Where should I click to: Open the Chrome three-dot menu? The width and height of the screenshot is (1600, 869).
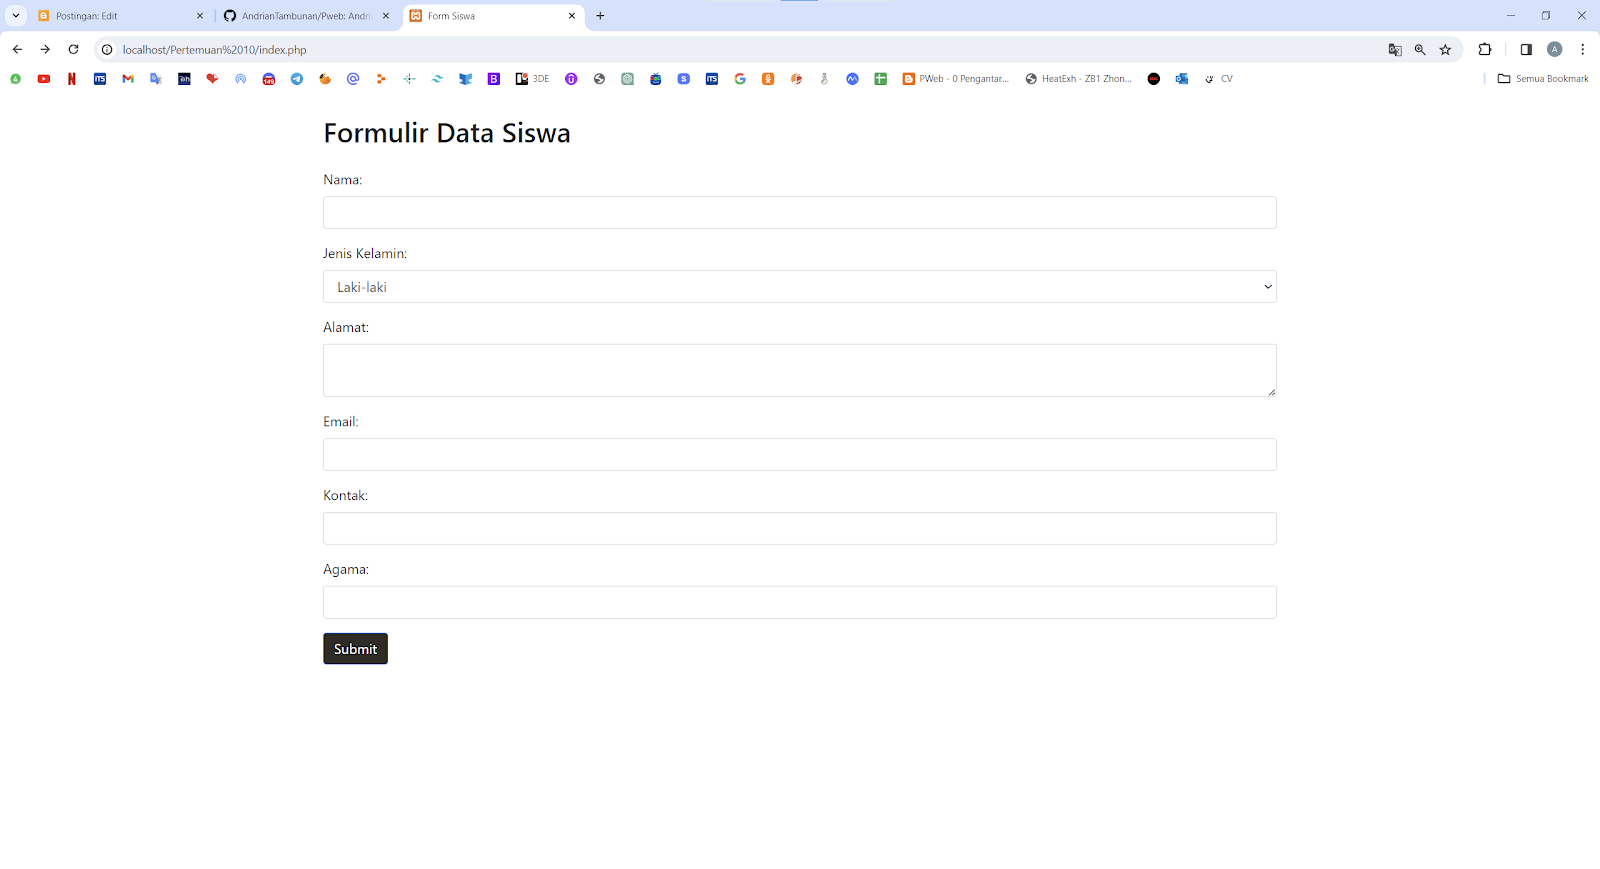[1583, 50]
